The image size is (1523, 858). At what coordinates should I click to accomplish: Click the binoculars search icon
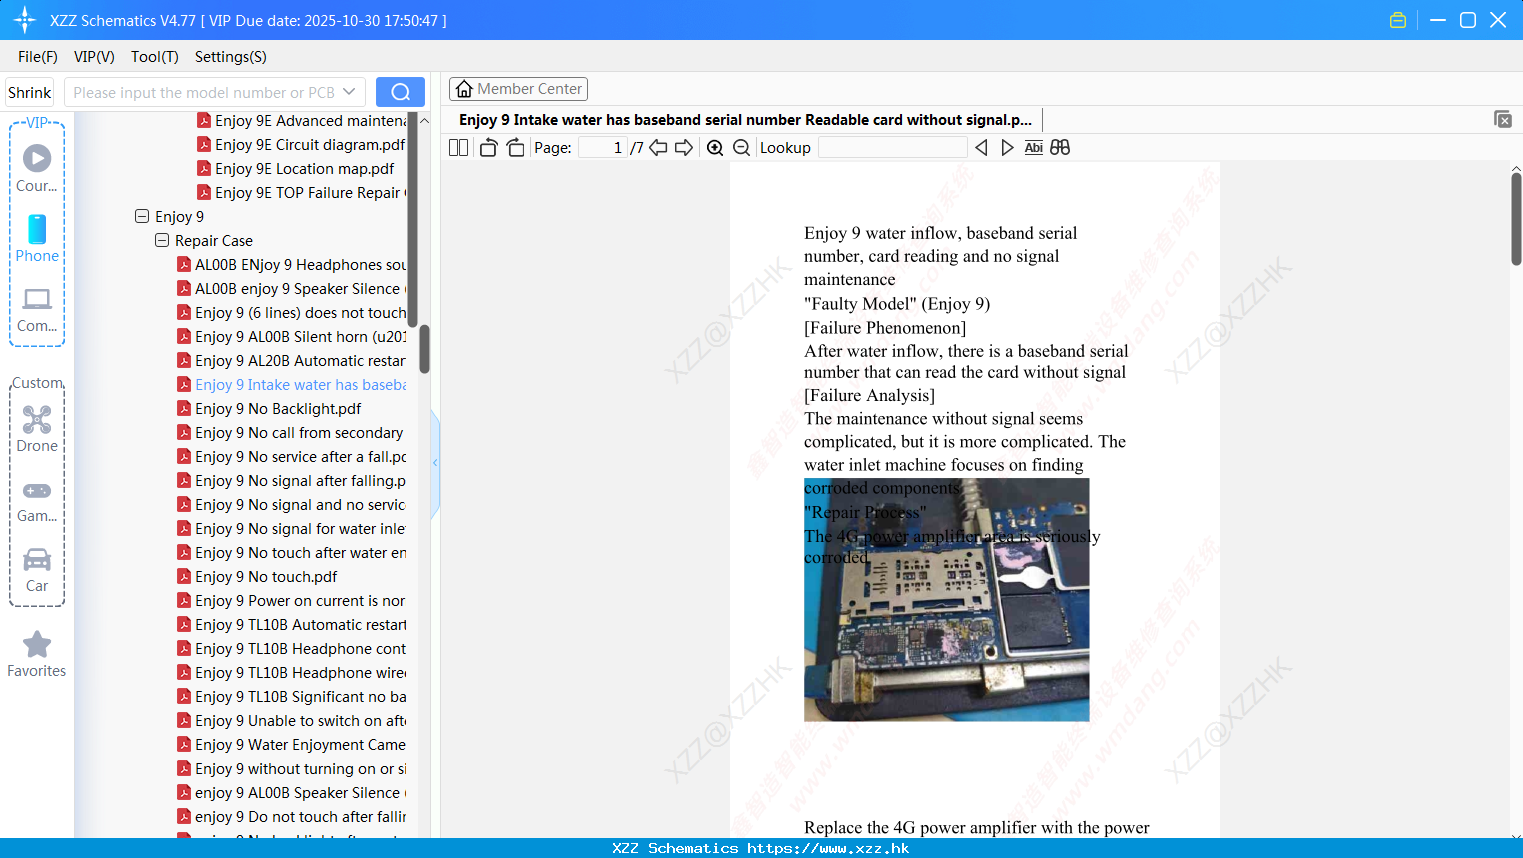1060,147
